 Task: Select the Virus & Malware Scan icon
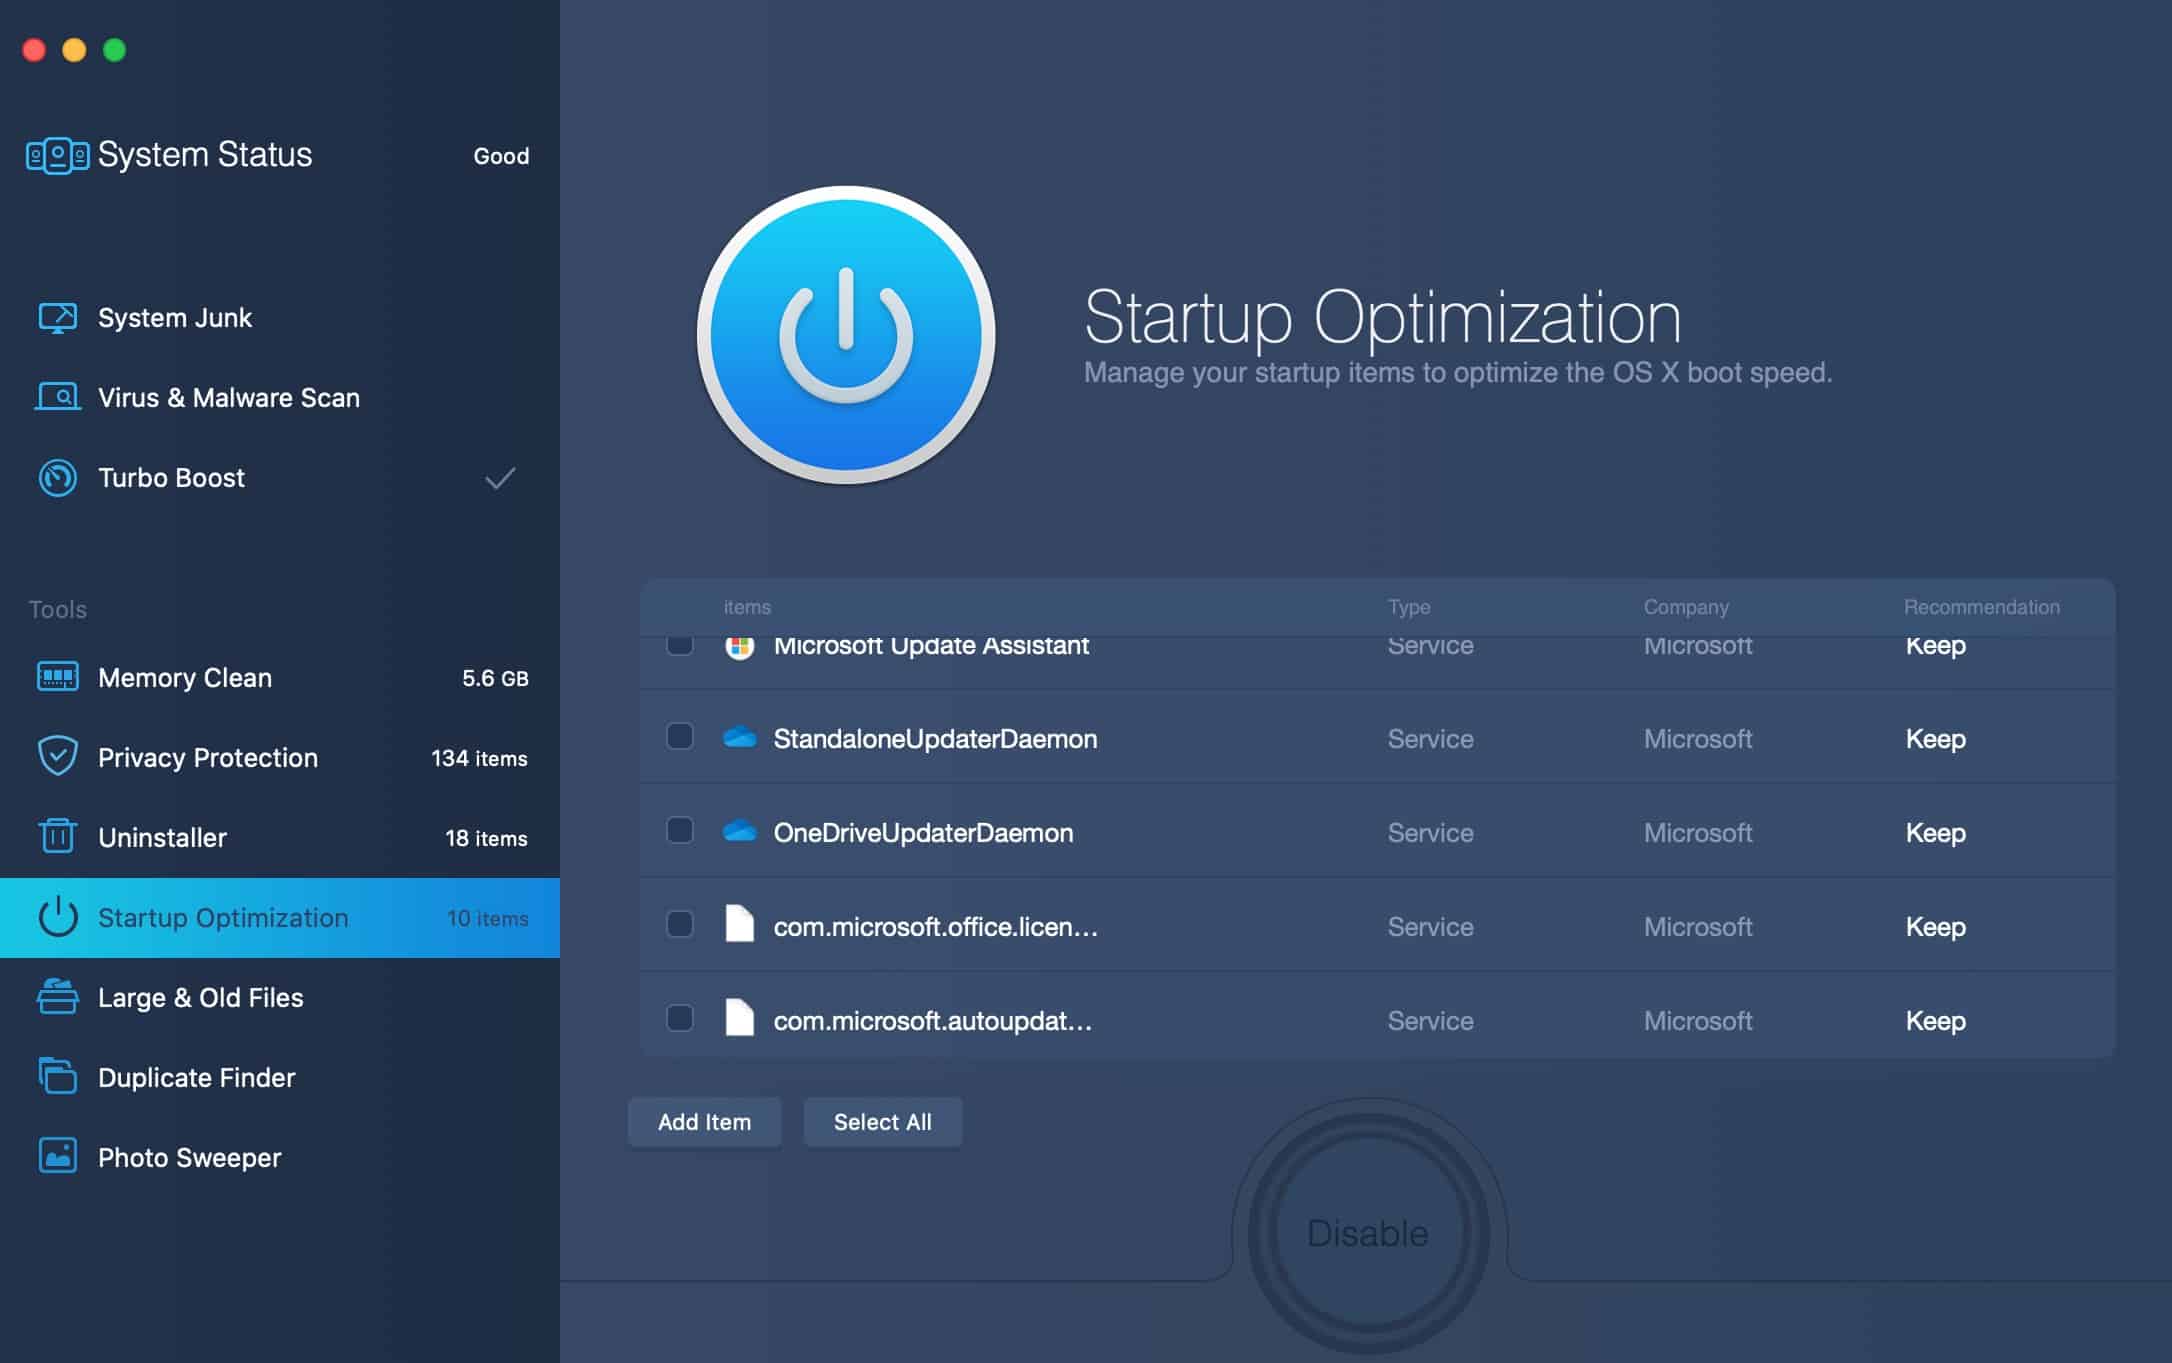[x=59, y=397]
